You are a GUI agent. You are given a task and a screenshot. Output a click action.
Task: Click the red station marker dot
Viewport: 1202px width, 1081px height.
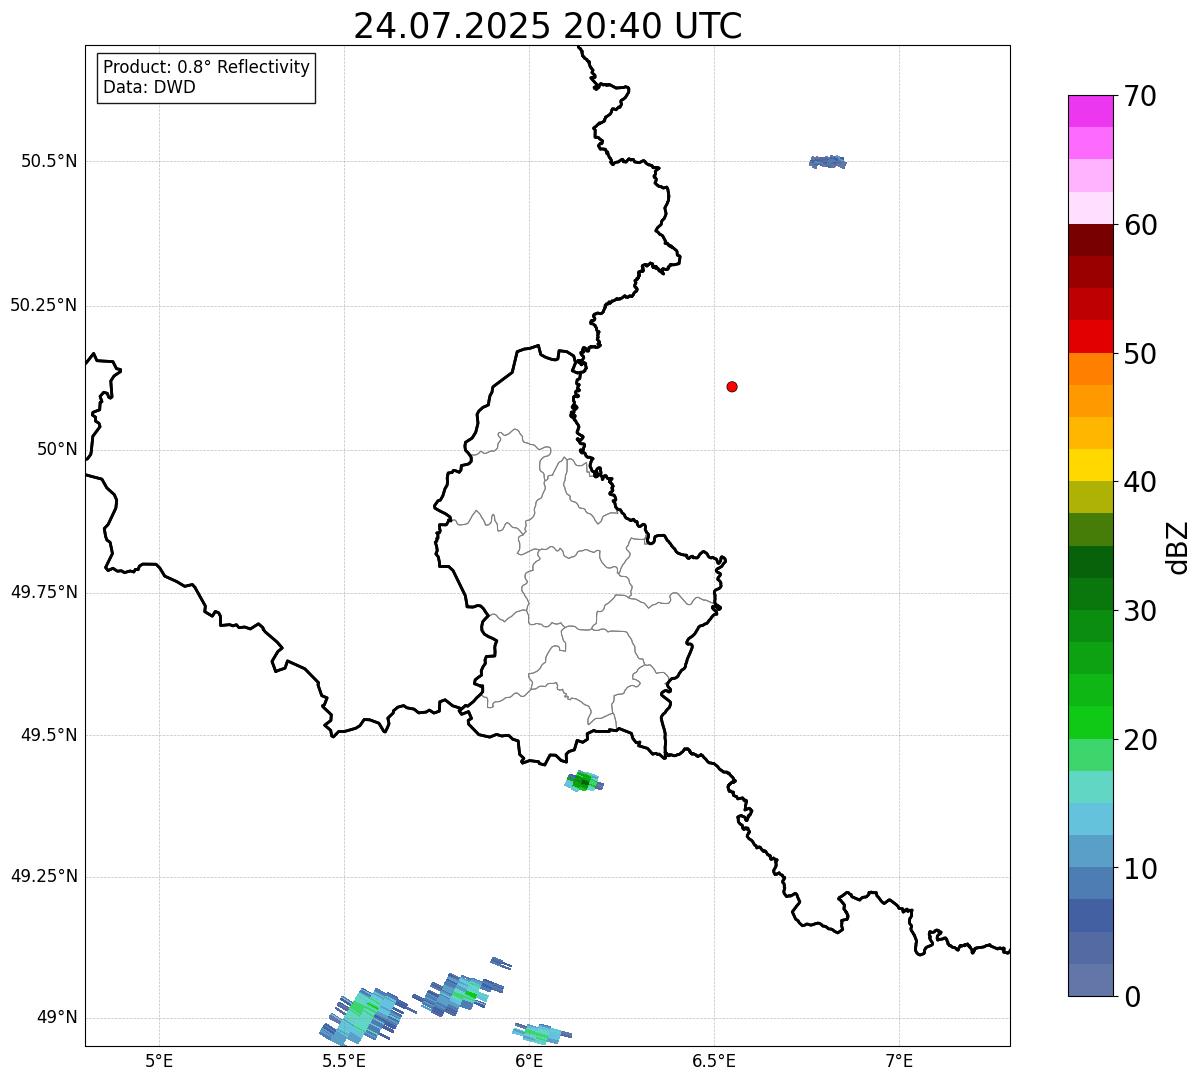(x=732, y=386)
